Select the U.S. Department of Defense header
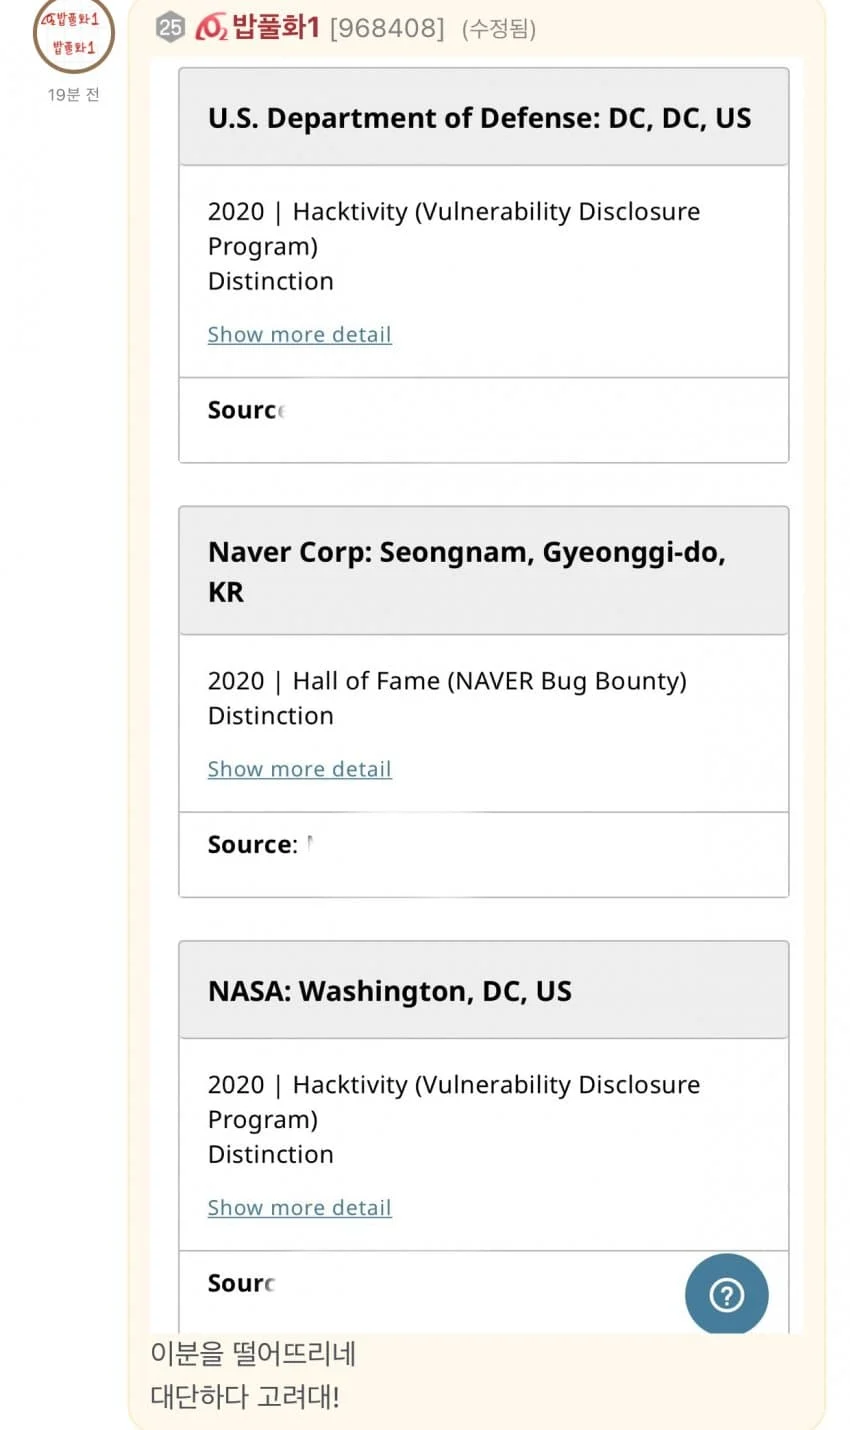The width and height of the screenshot is (850, 1430). (479, 118)
